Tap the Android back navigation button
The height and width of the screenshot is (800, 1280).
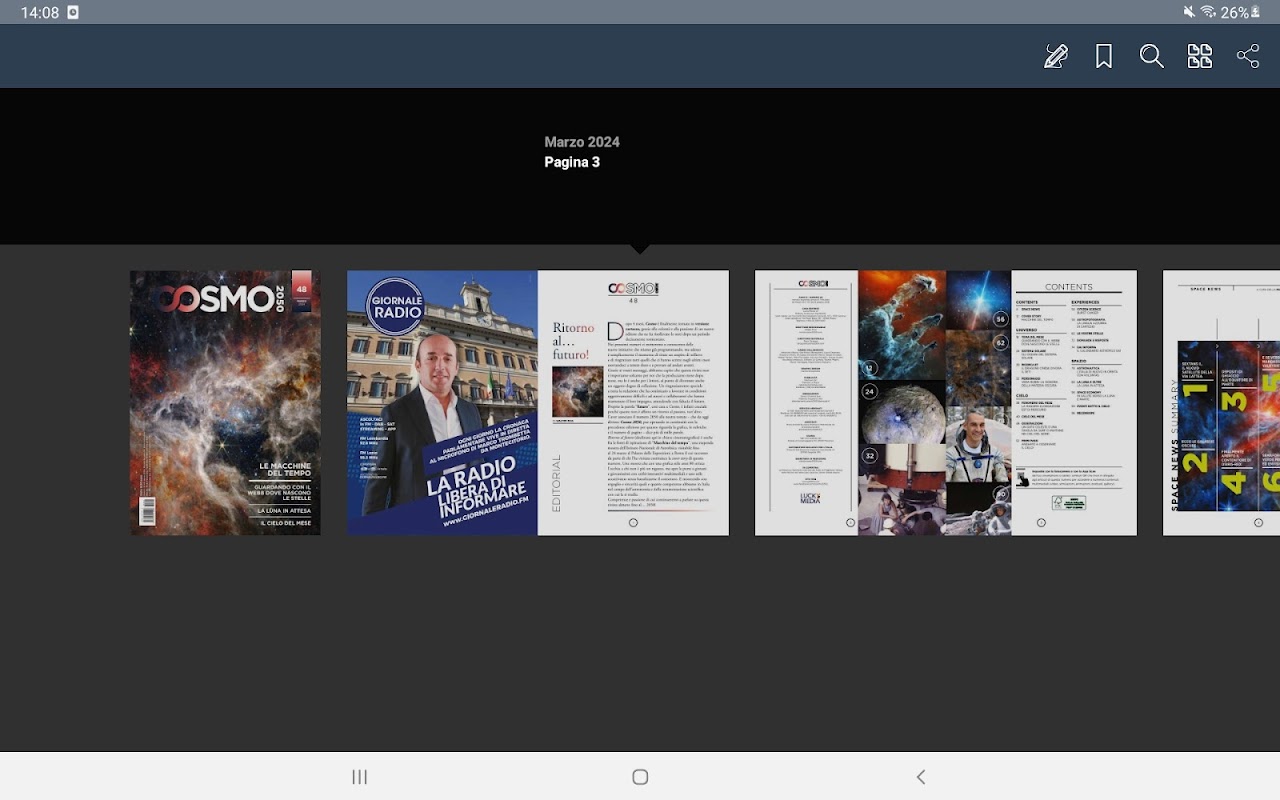click(921, 777)
